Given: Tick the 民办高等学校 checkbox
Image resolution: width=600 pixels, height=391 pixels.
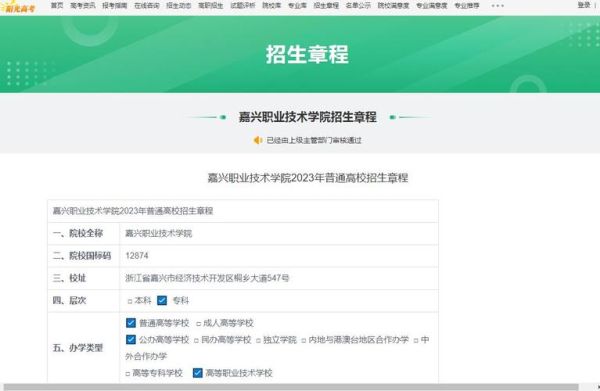Looking at the screenshot, I should tap(196, 340).
